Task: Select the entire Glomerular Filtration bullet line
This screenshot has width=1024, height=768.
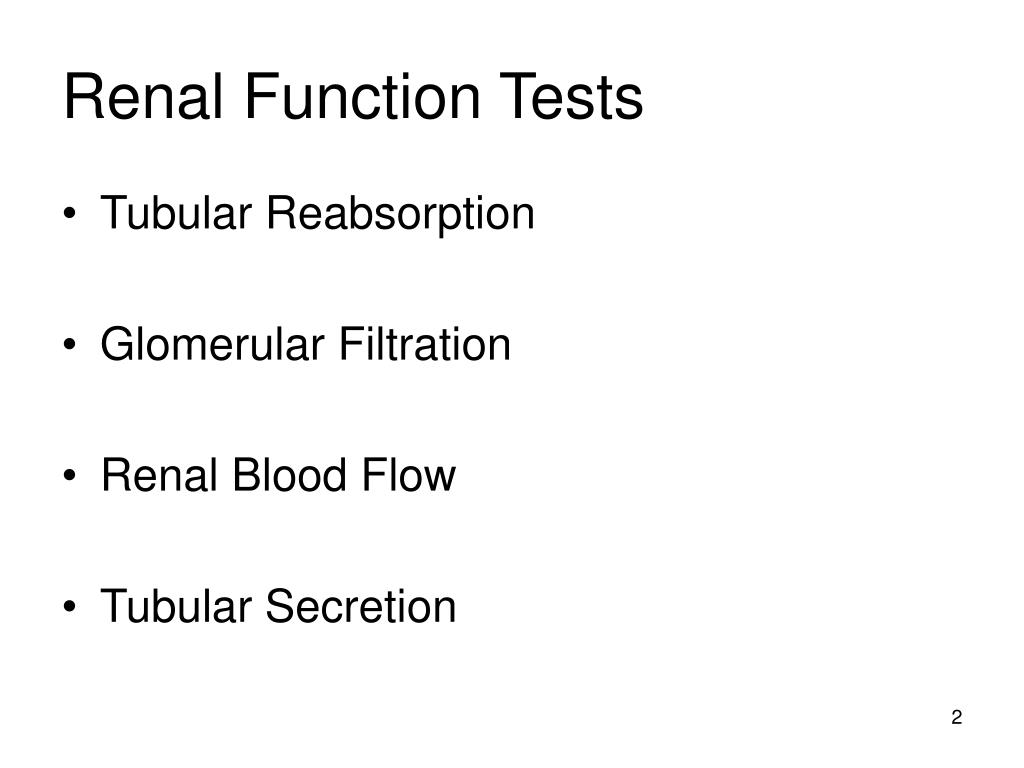Action: tap(287, 344)
